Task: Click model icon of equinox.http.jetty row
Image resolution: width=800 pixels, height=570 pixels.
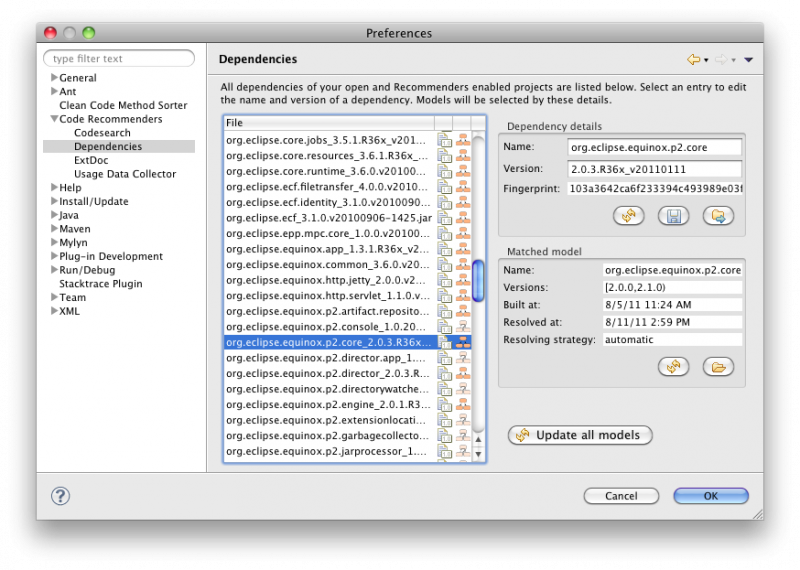Action: click(x=463, y=280)
